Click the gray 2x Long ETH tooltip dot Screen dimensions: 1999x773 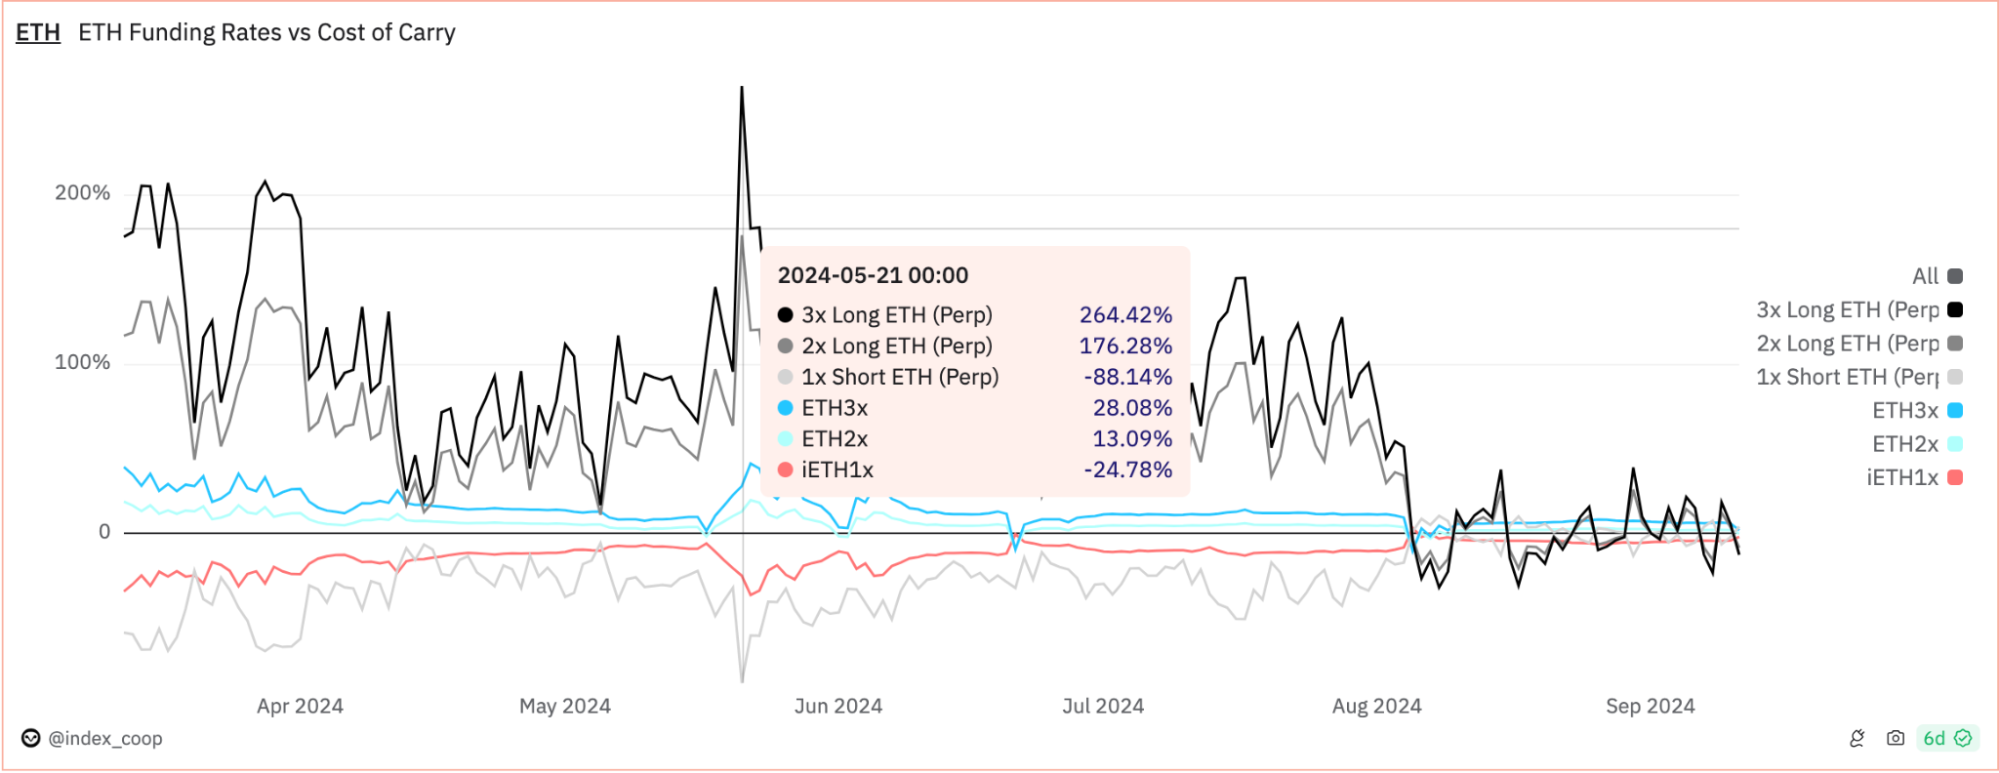tap(786, 346)
